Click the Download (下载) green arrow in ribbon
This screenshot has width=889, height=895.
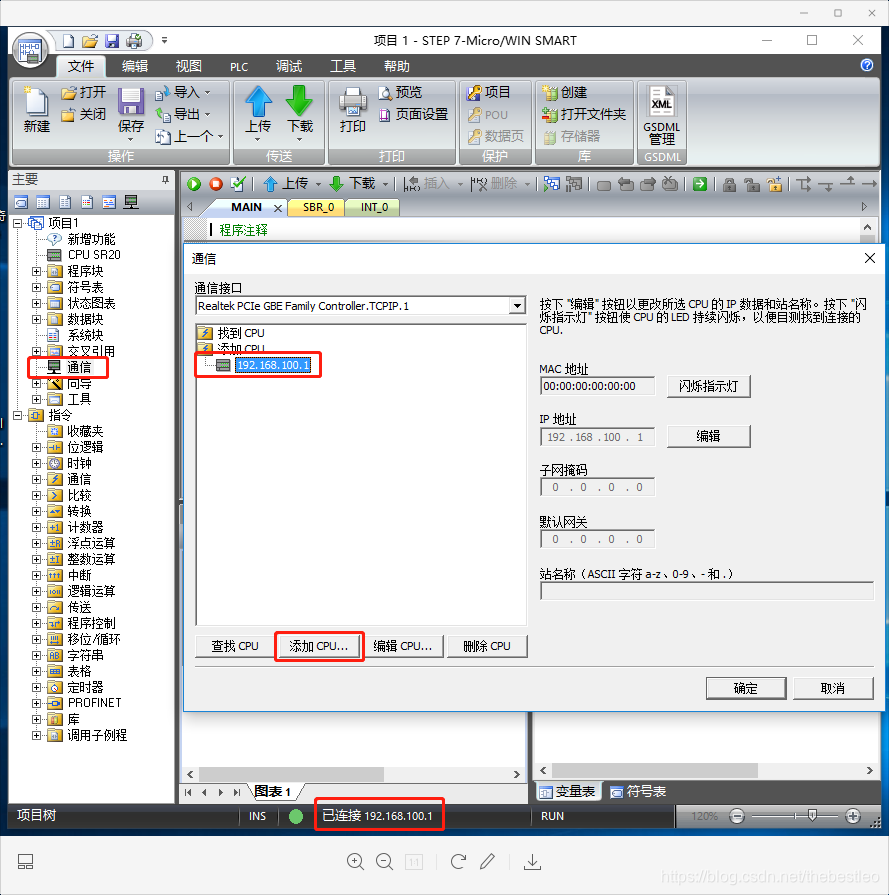[299, 101]
